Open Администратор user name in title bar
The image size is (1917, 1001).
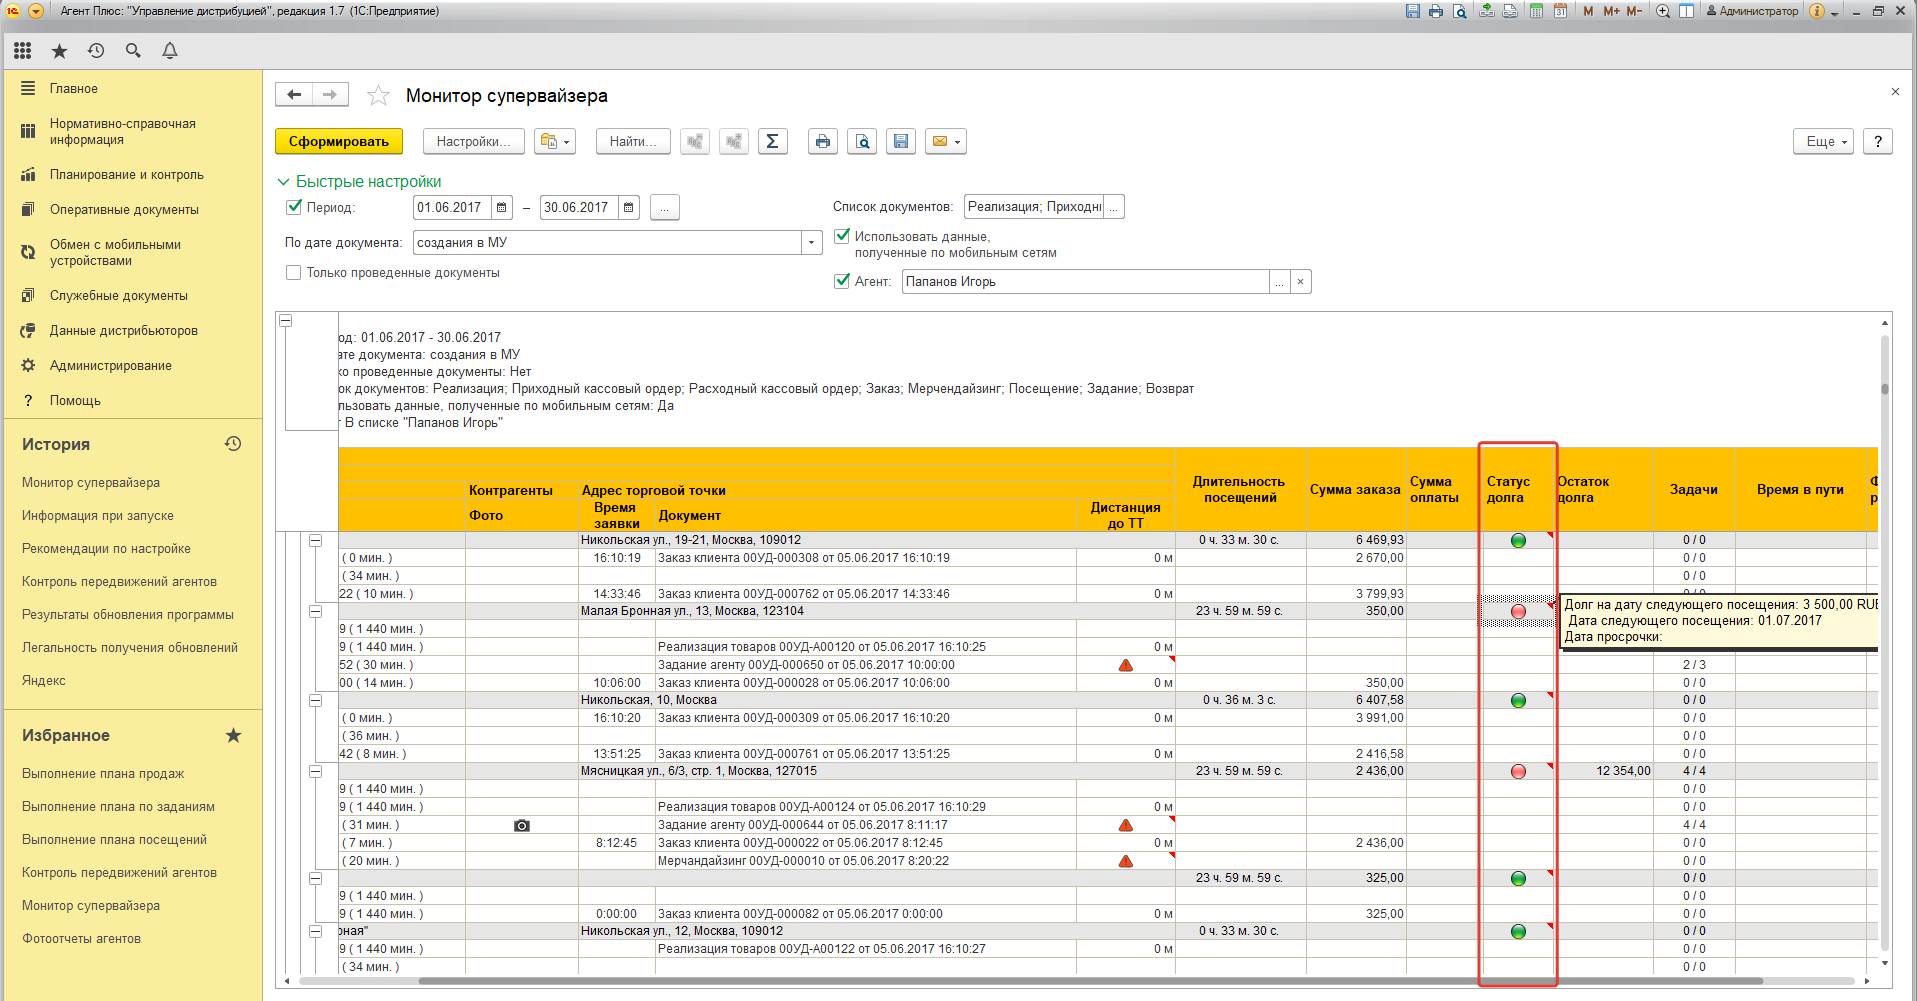click(x=1759, y=11)
